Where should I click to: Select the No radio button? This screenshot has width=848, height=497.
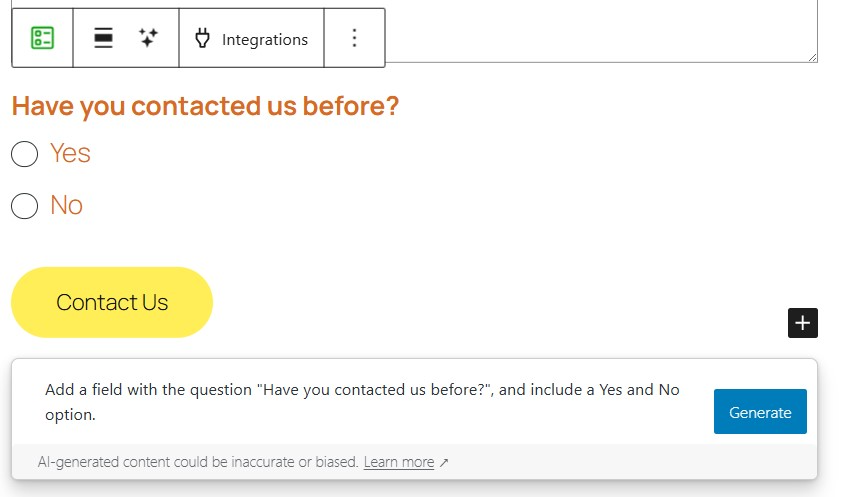coord(24,206)
